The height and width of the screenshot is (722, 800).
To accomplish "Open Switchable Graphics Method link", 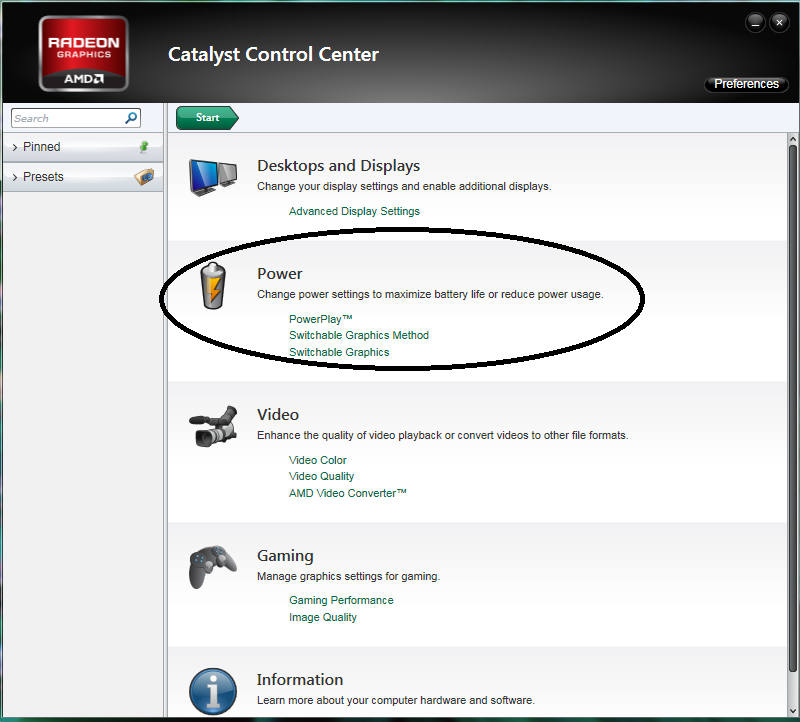I will click(359, 335).
